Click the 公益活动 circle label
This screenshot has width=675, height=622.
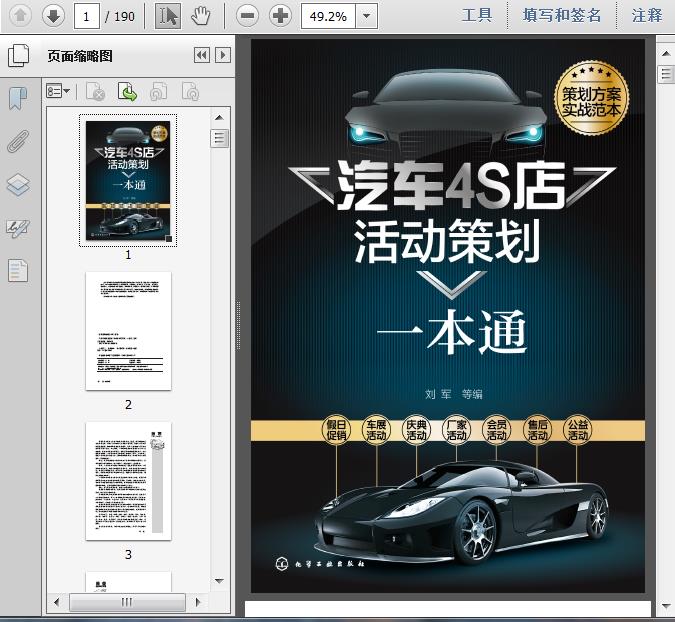click(x=577, y=430)
